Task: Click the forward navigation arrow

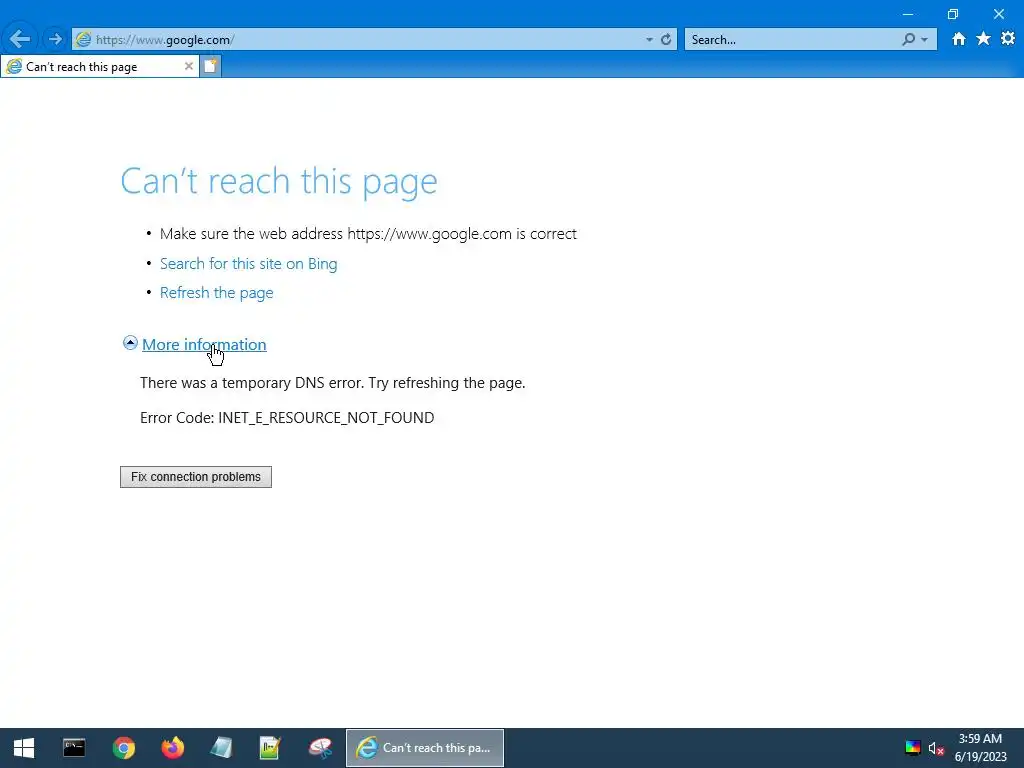Action: 56,39
